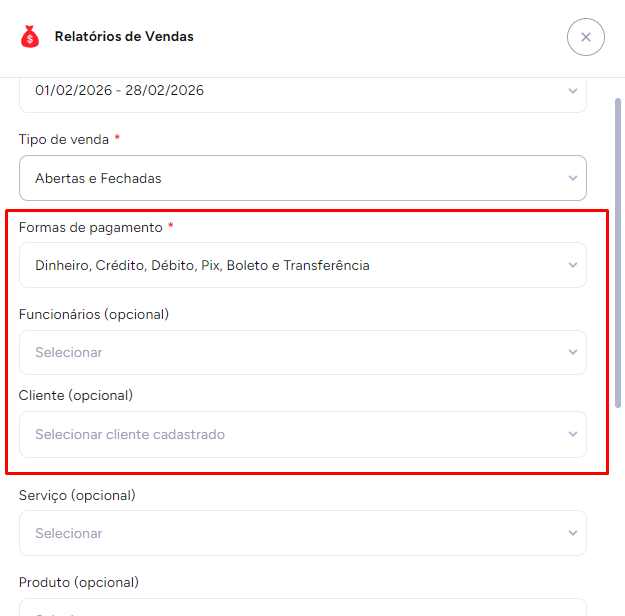Click the chevron in Cliente field
The image size is (625, 616).
click(573, 434)
